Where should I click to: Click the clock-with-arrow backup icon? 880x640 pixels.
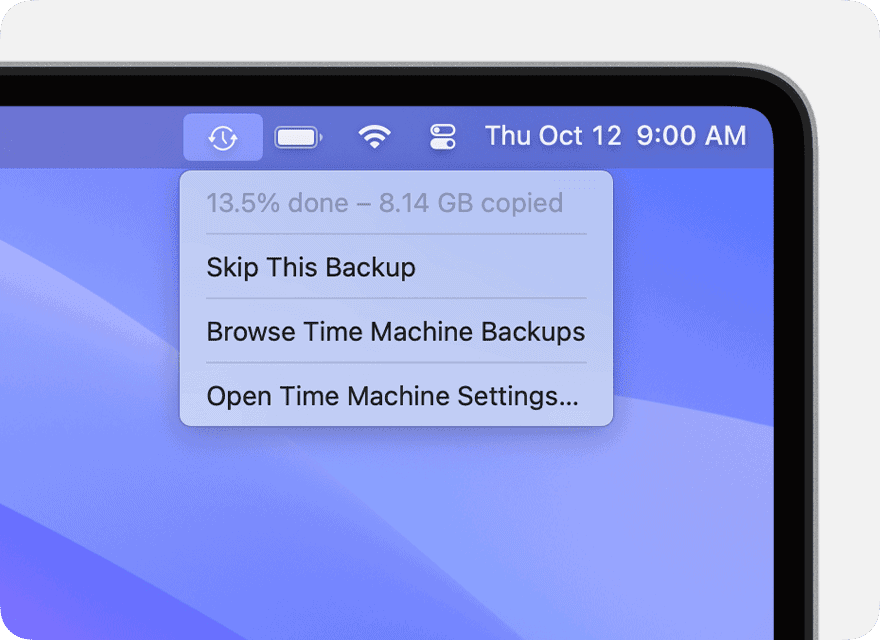click(x=223, y=138)
